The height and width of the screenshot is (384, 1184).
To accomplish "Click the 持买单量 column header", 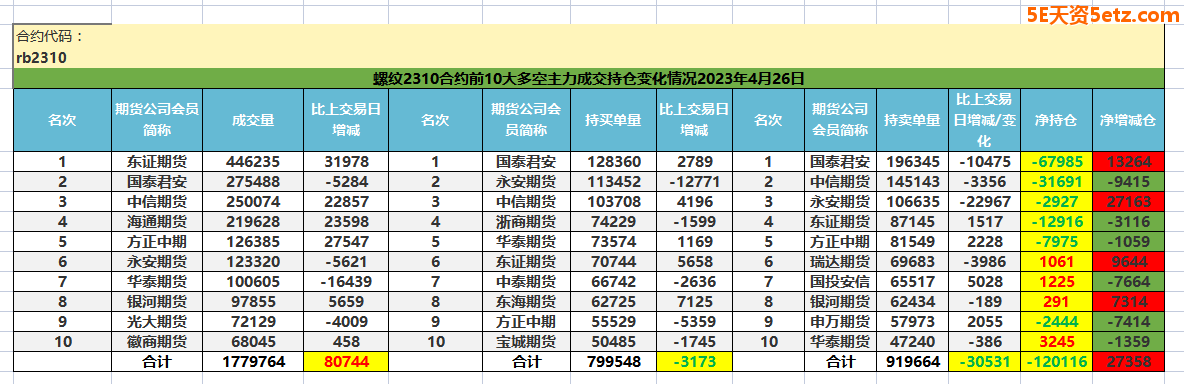I will point(614,120).
